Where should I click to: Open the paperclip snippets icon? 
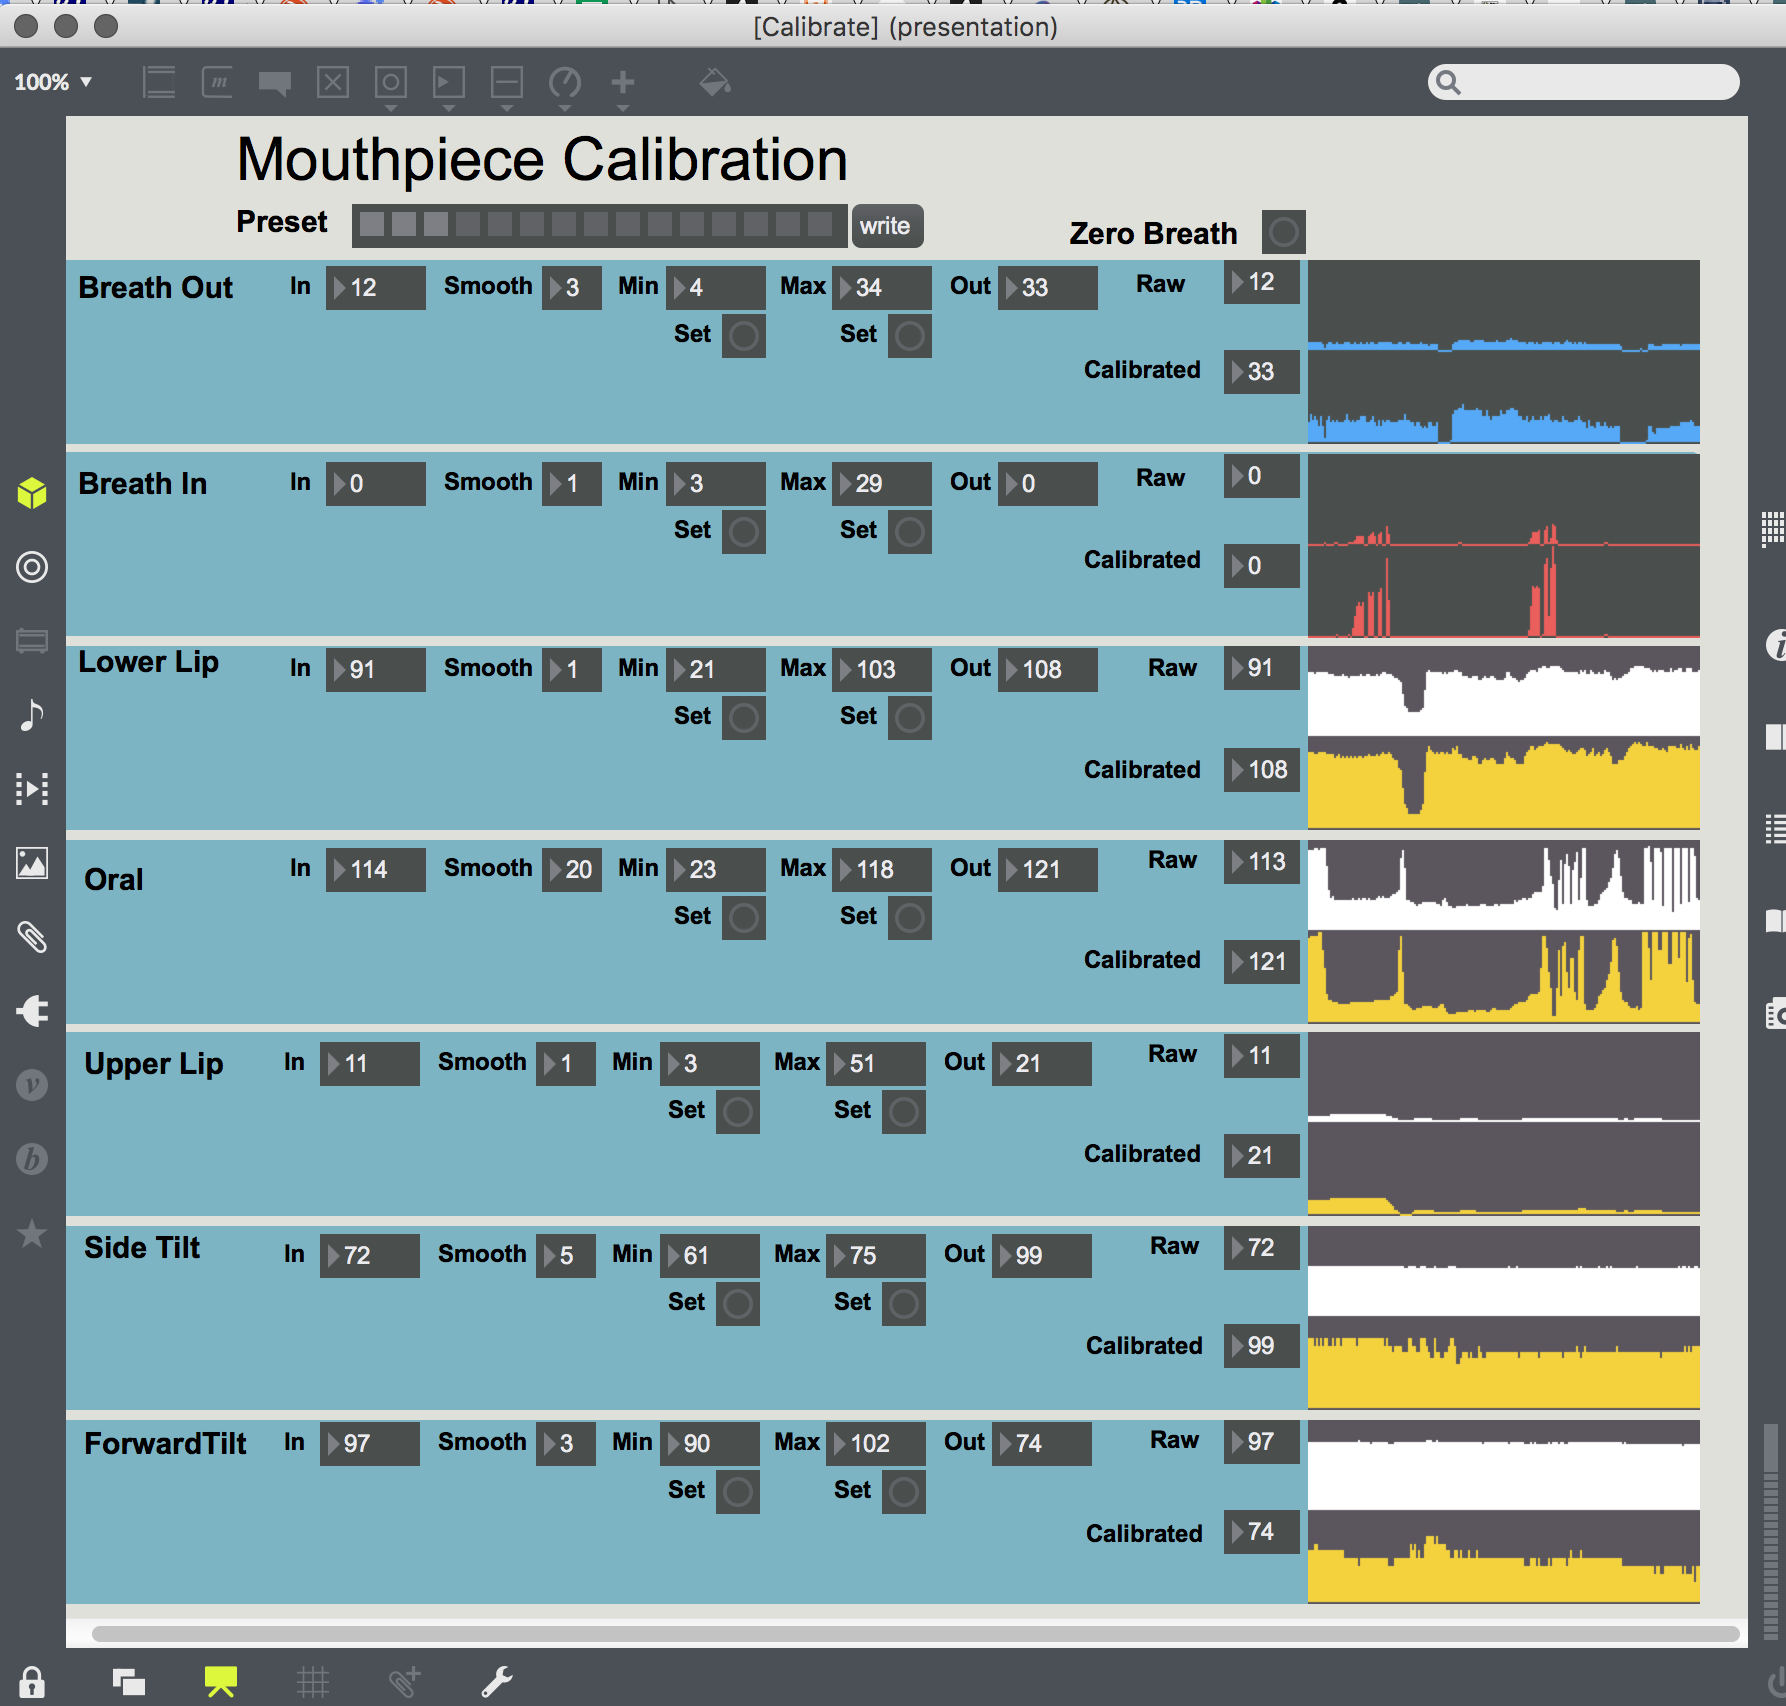32,937
